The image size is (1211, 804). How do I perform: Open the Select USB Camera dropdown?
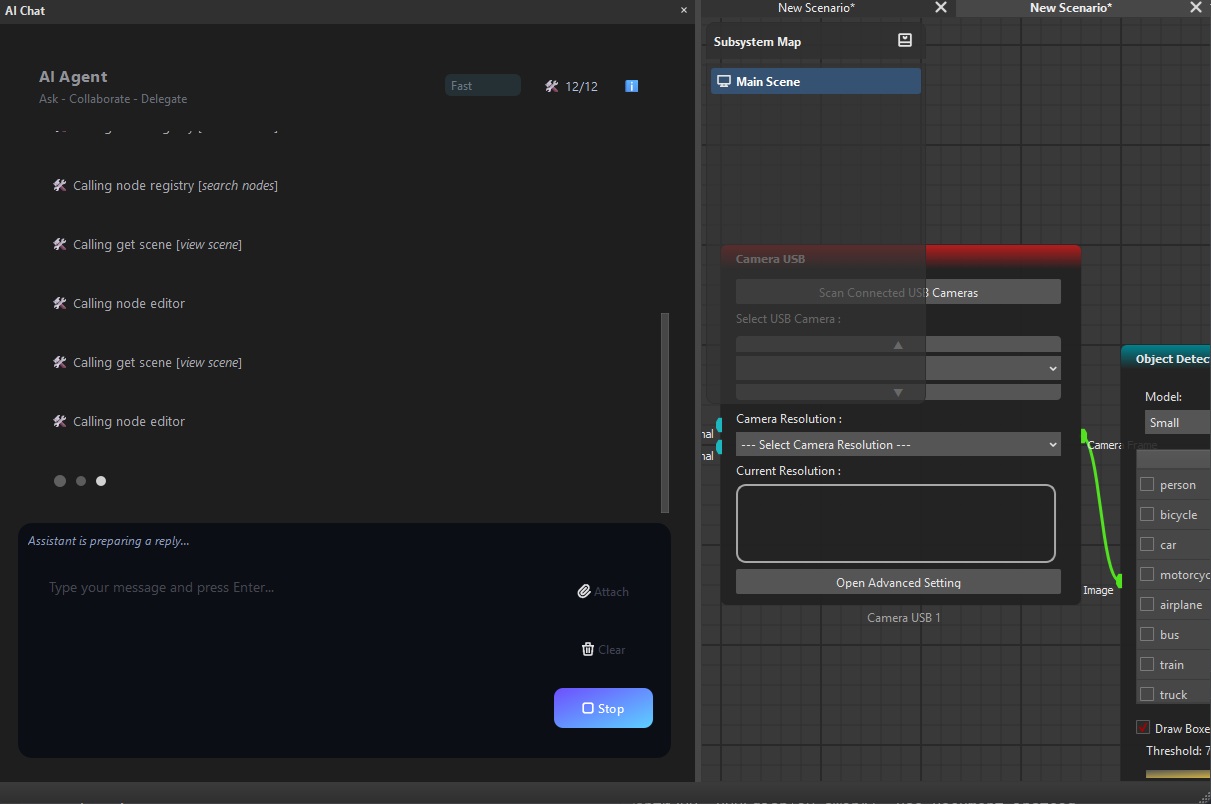pyautogui.click(x=897, y=367)
